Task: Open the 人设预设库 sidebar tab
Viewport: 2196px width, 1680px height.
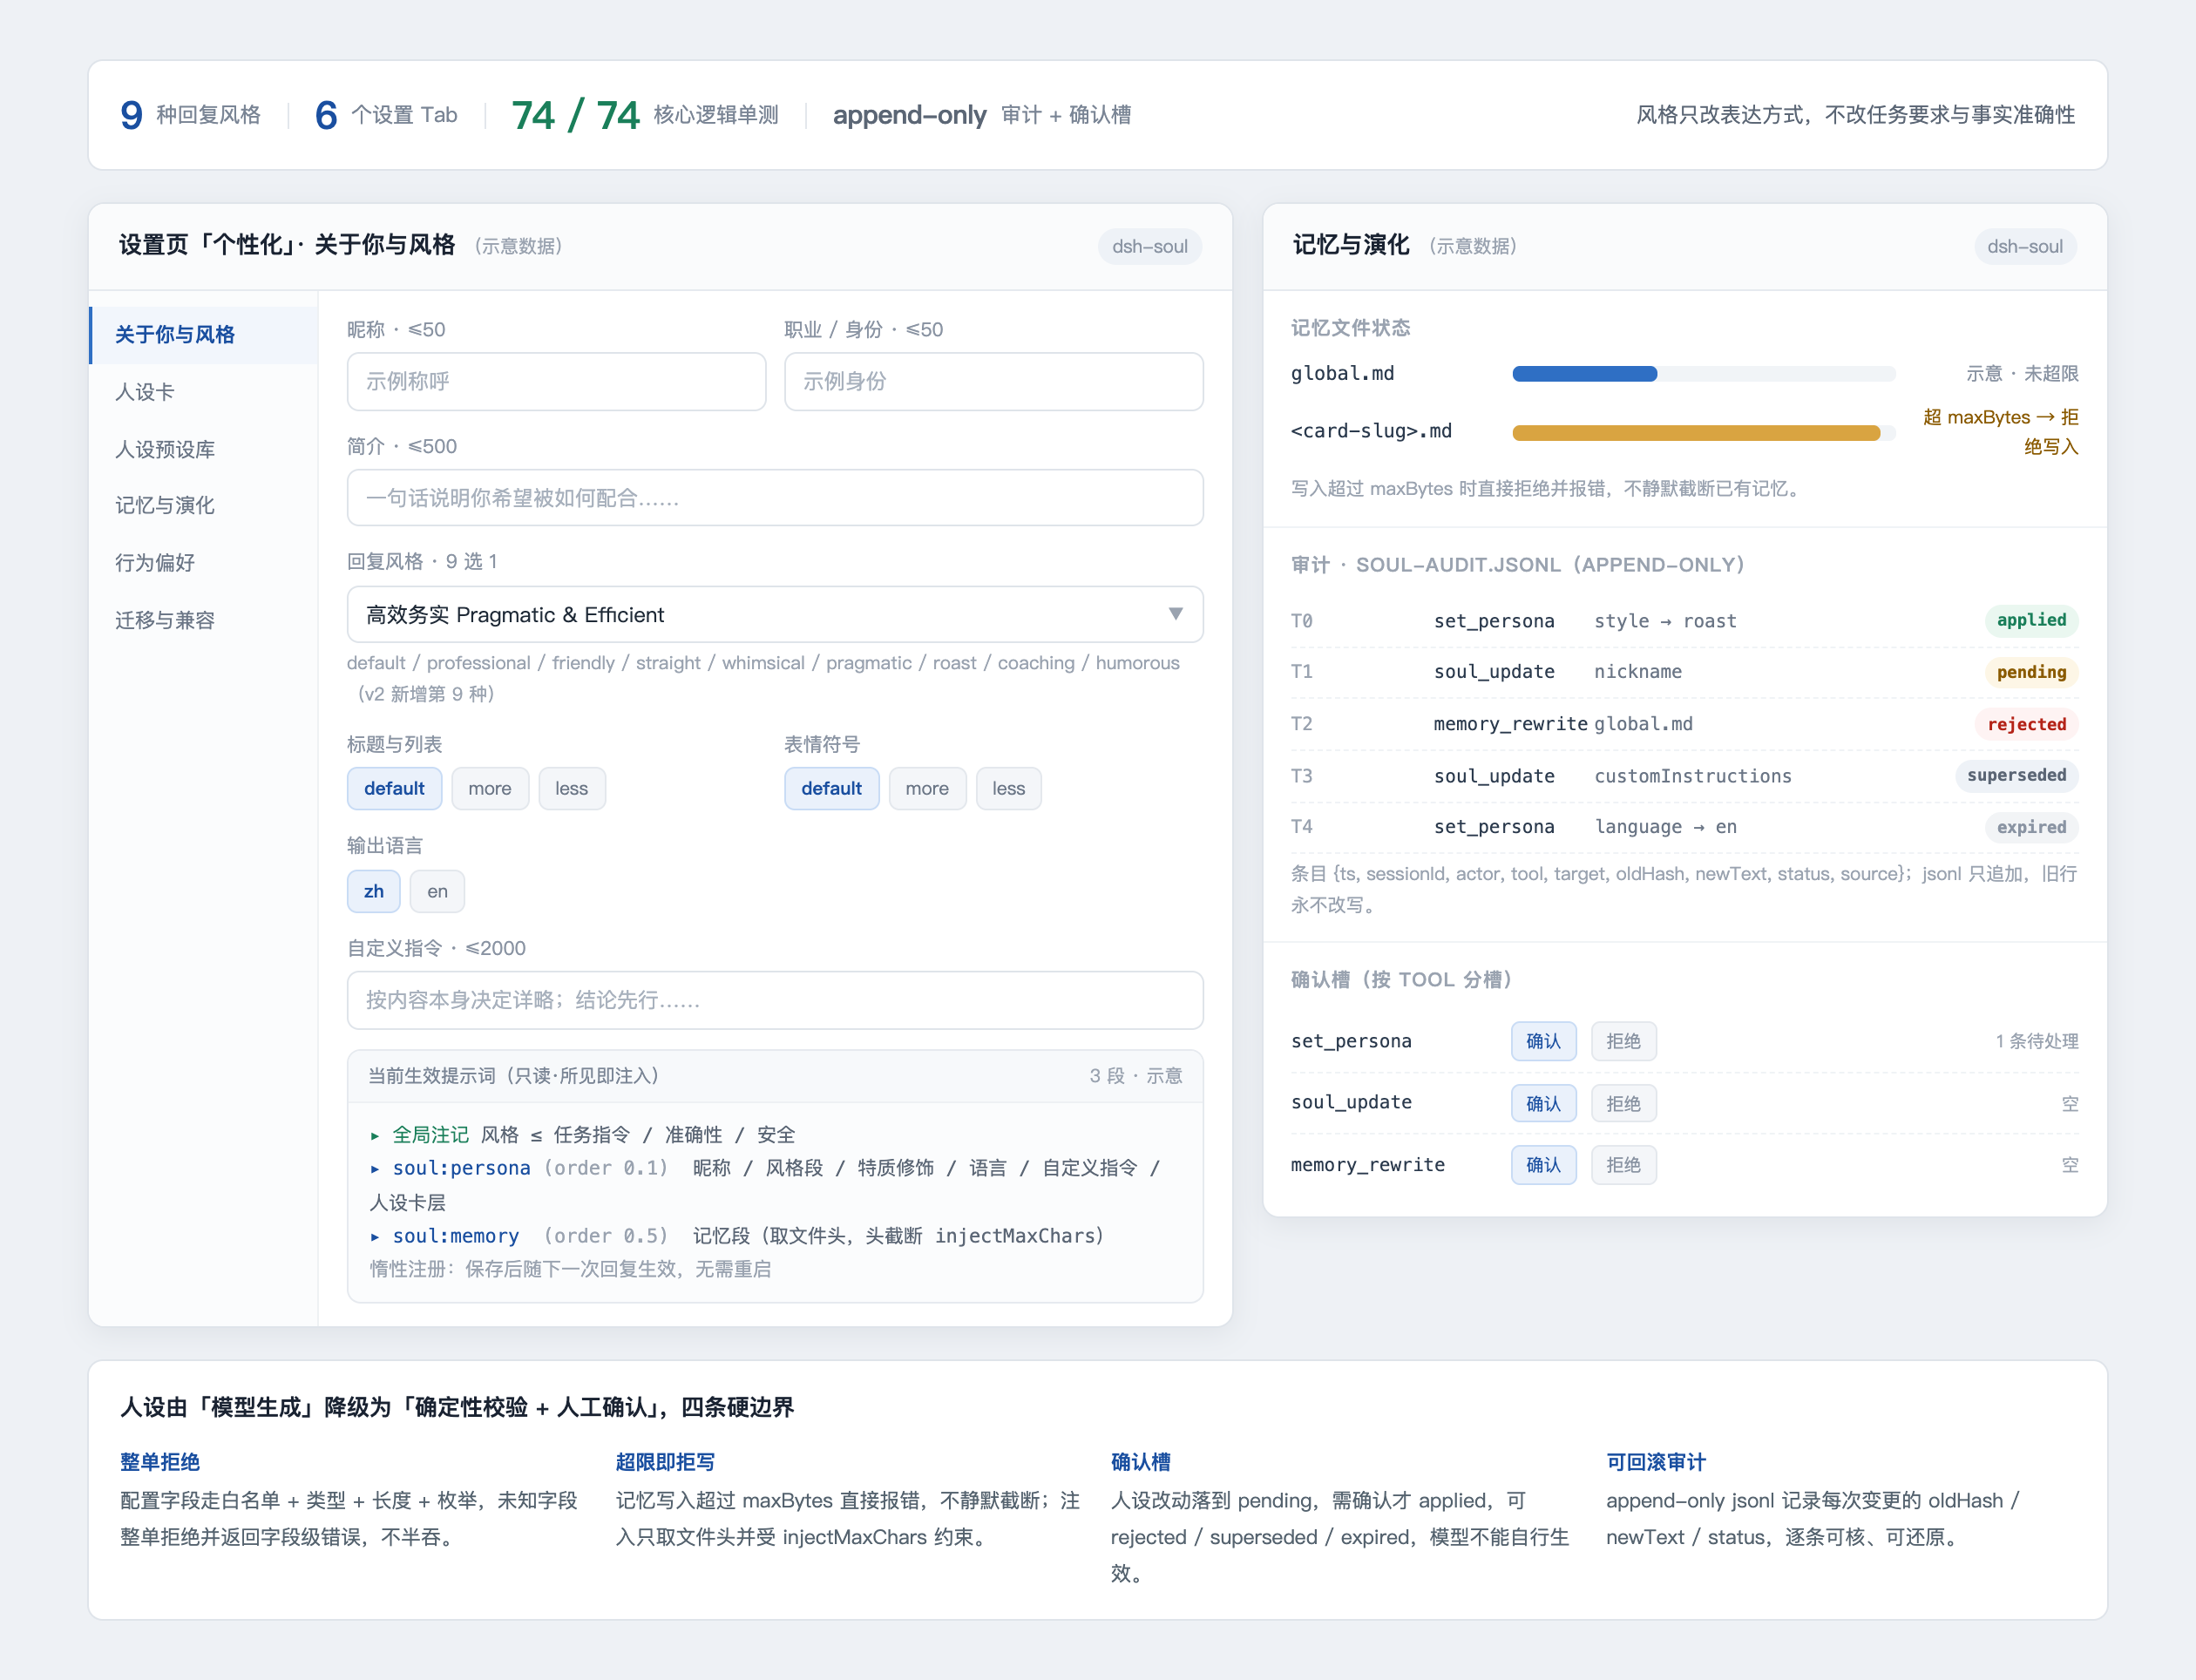Action: (203, 449)
